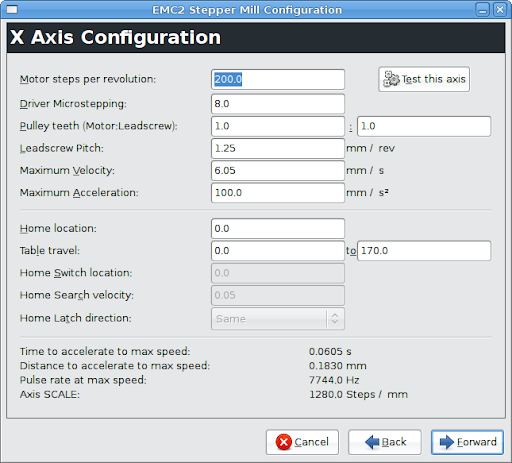The image size is (512, 463).
Task: Click the Maximum Acceleration input field
Action: coord(278,193)
